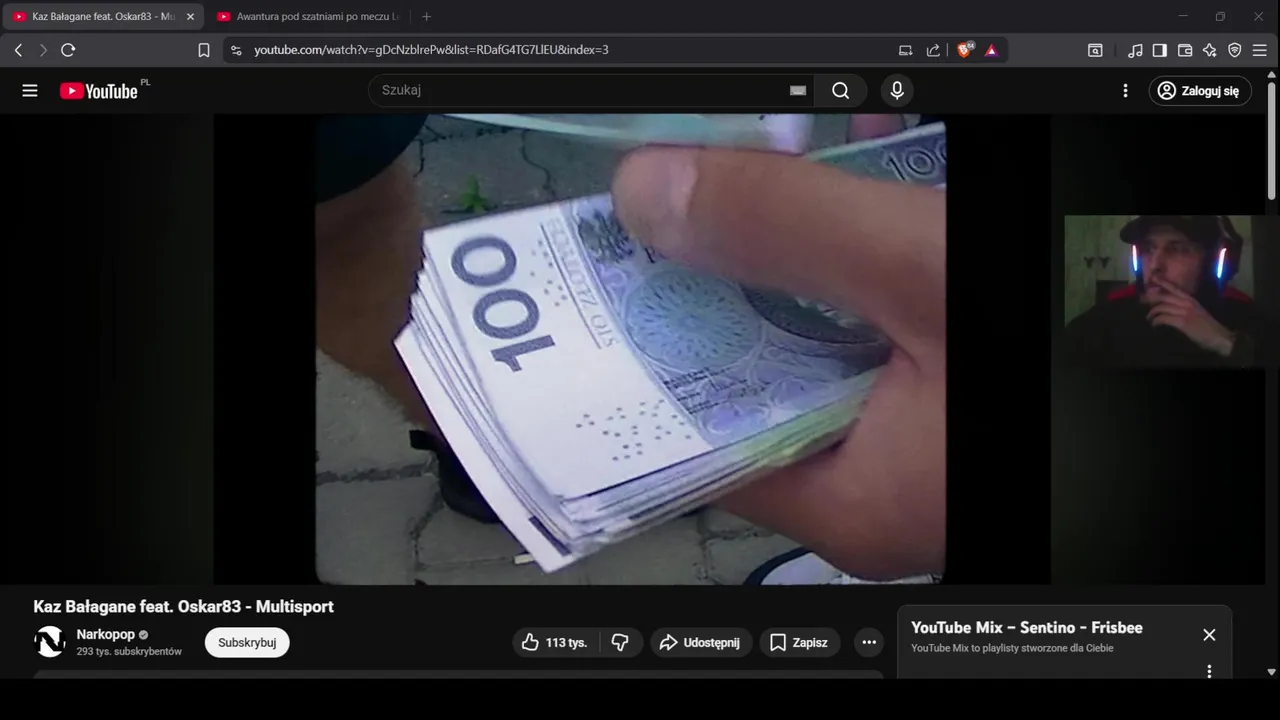Dislike the video with thumbs down
The height and width of the screenshot is (720, 1280).
click(x=620, y=643)
